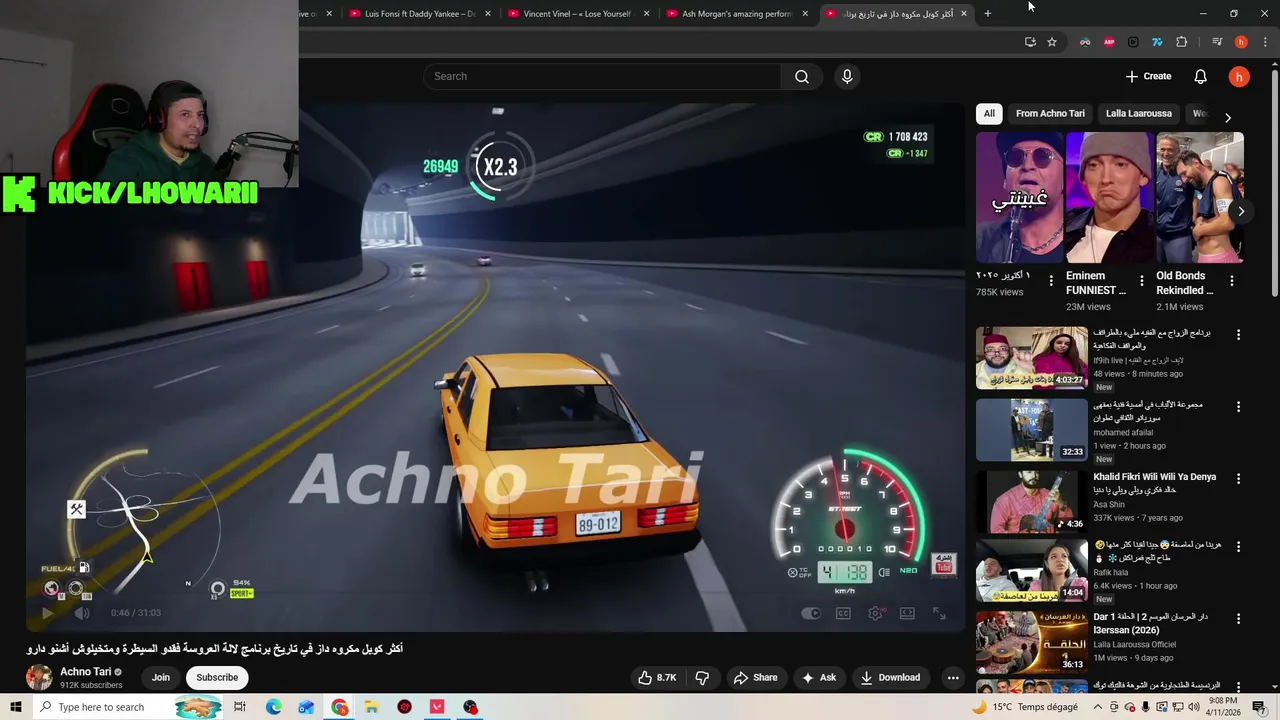Open the notifications bell
Viewport: 1280px width, 720px height.
tap(1200, 76)
